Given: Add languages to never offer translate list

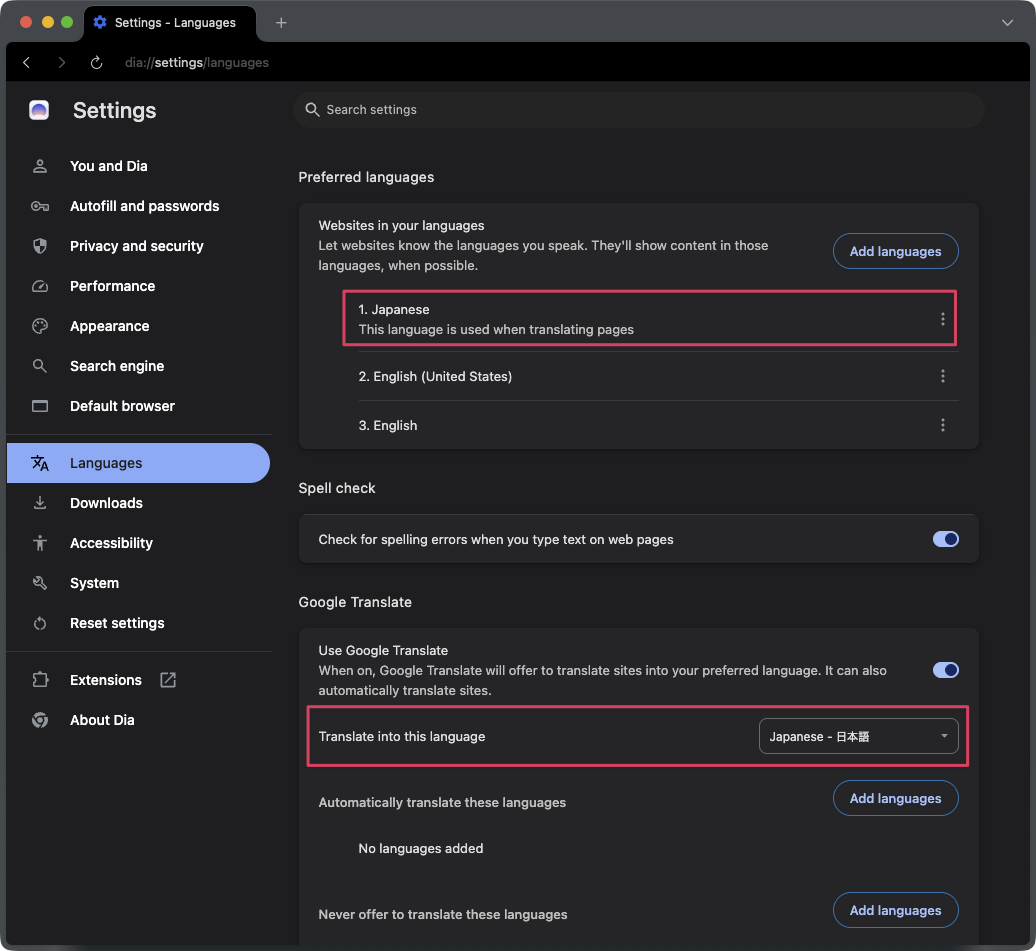Looking at the screenshot, I should (895, 910).
